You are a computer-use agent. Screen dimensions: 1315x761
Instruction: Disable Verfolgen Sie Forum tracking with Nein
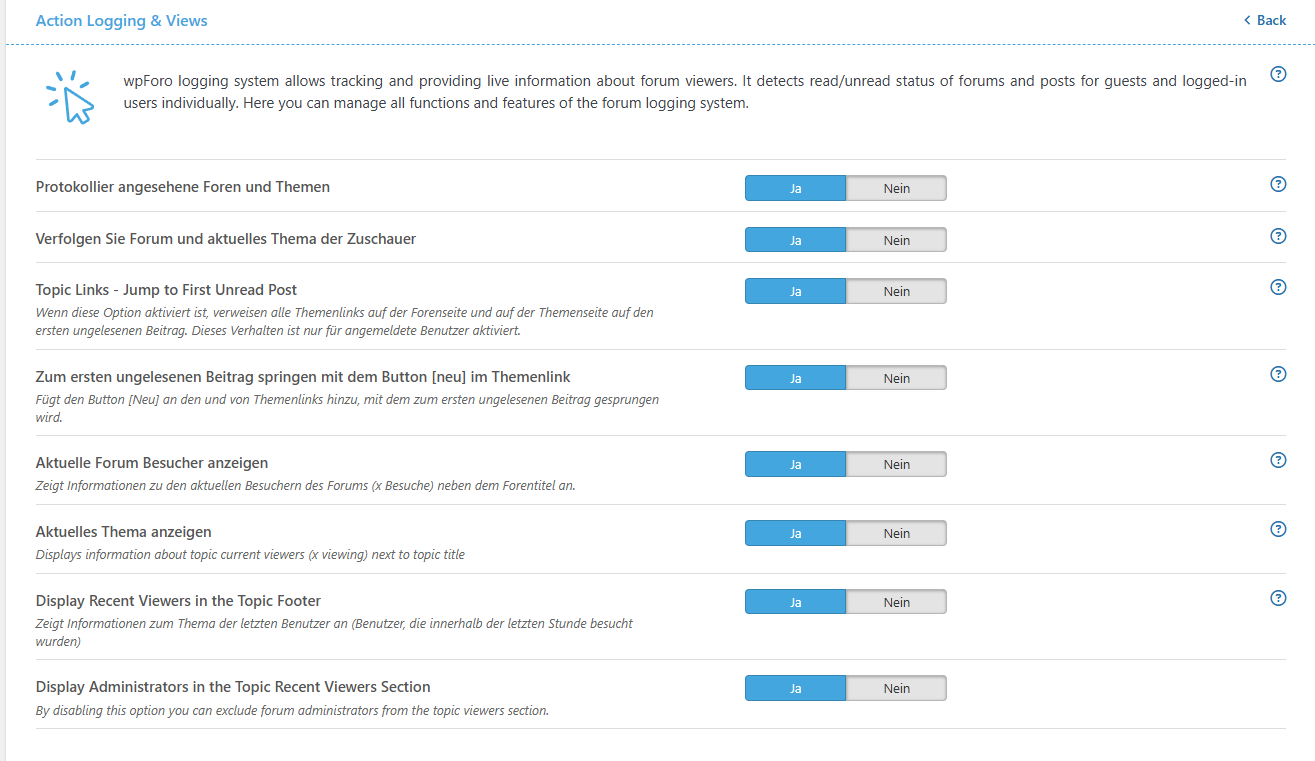coord(896,240)
